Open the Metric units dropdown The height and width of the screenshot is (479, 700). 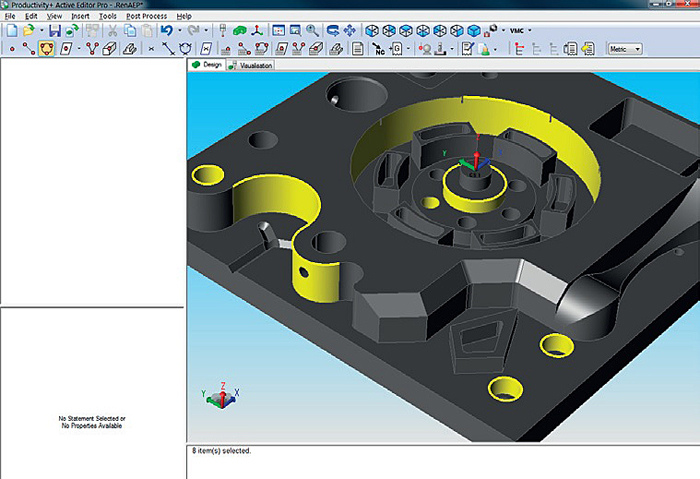[625, 49]
